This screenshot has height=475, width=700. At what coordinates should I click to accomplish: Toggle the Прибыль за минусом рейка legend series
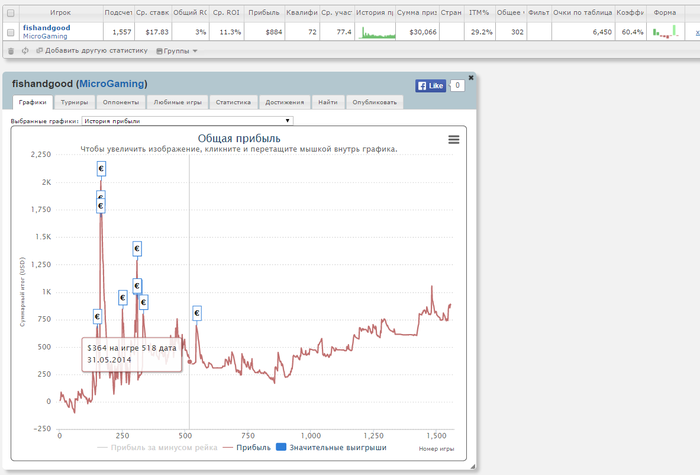(157, 447)
